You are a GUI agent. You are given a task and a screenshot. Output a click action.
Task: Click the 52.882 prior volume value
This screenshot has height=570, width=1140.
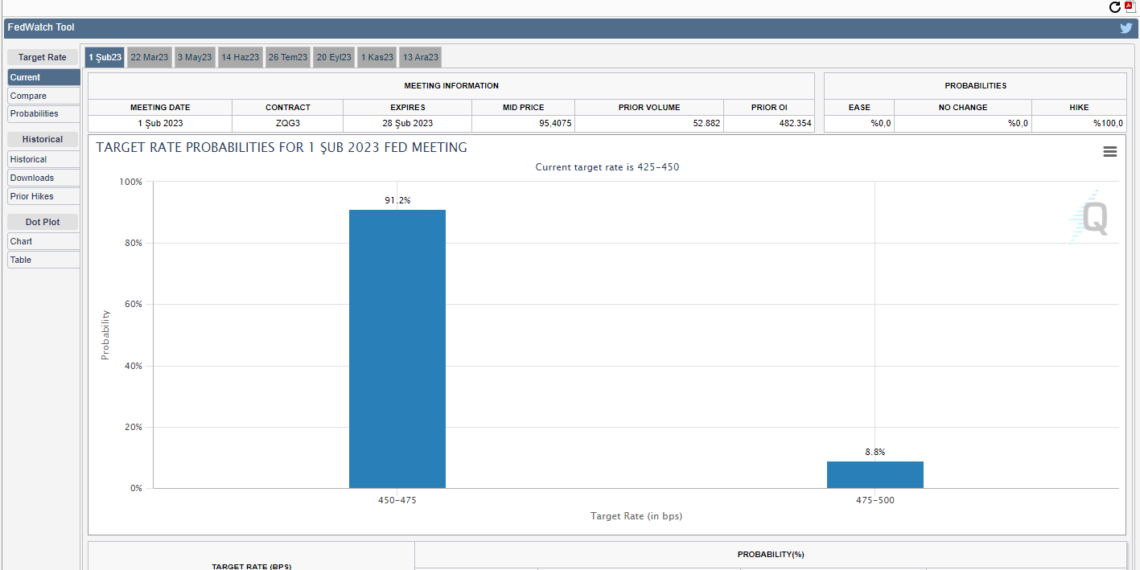(x=705, y=124)
